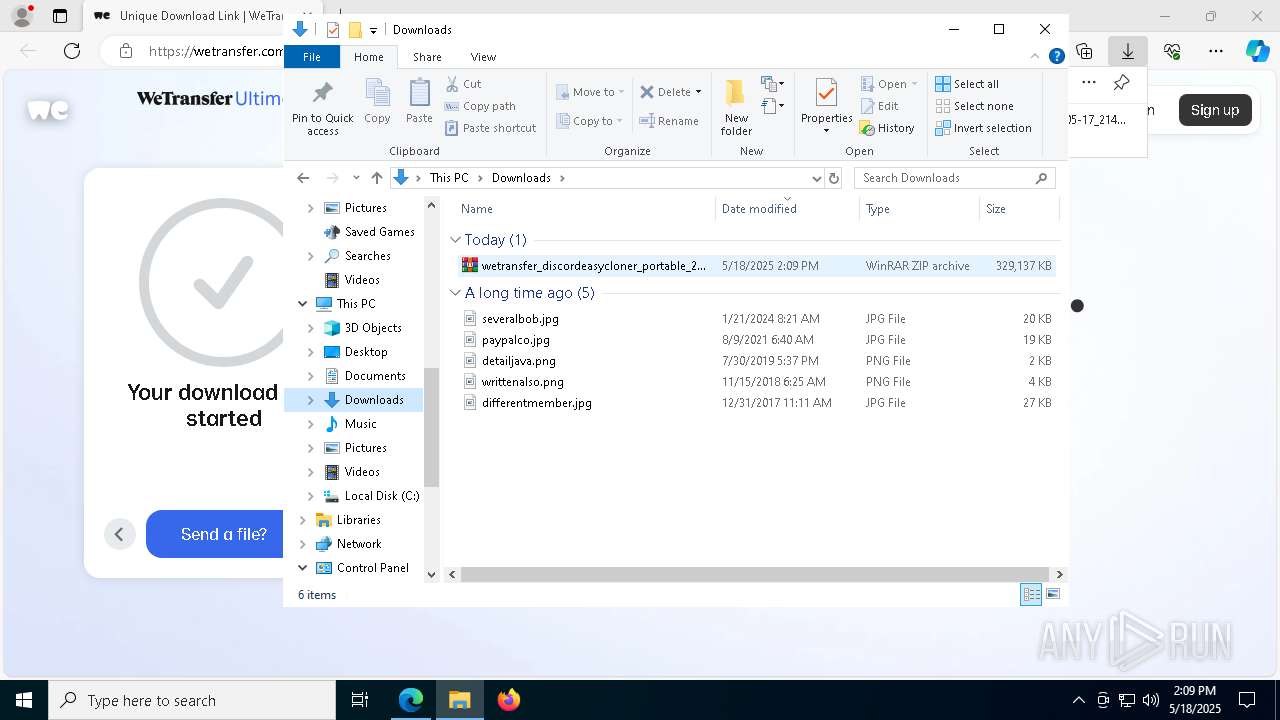
Task: Open the Move to dropdown
Action: [x=590, y=92]
